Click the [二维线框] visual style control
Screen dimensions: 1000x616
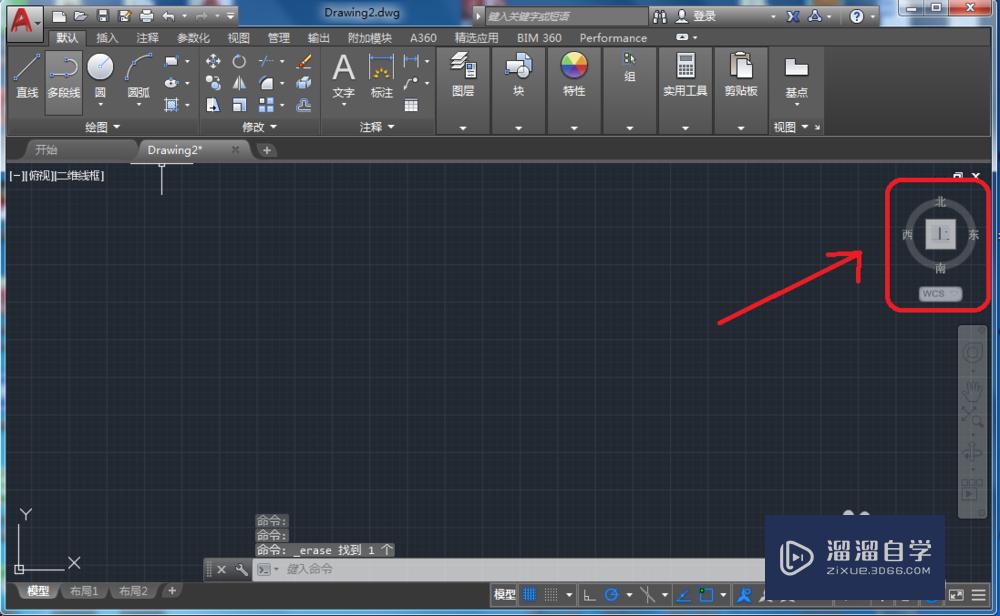coord(79,175)
